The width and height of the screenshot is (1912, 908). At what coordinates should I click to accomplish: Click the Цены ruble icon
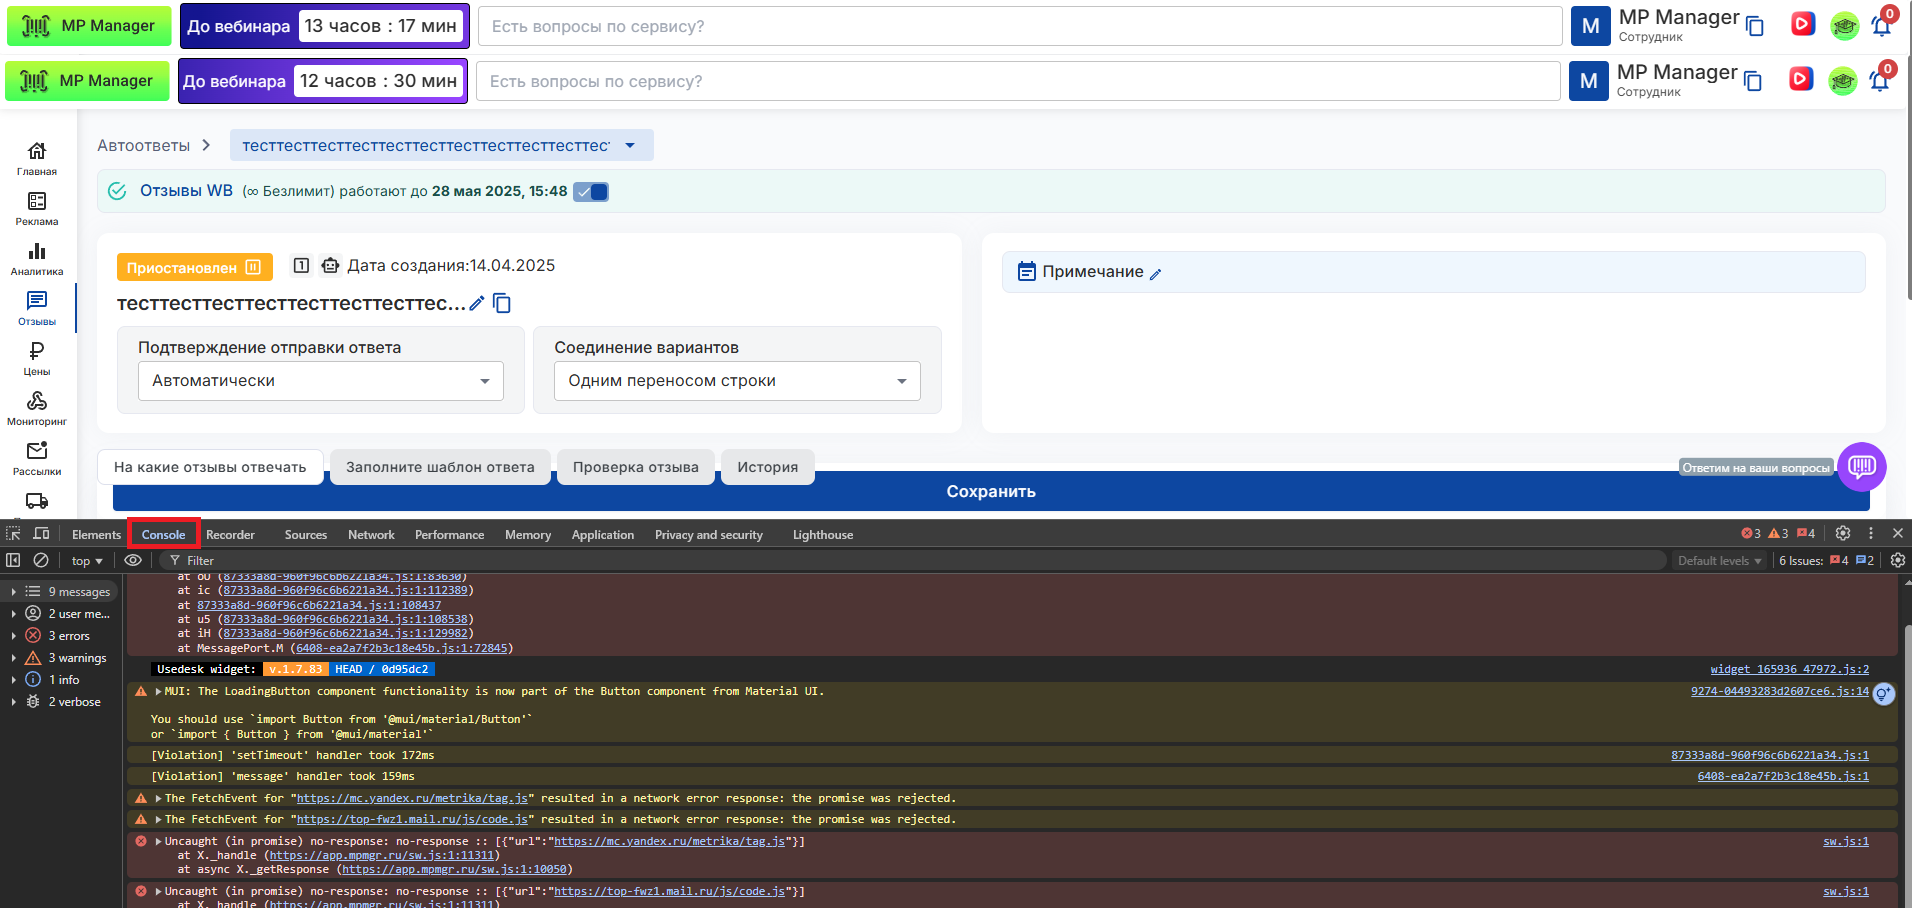tap(37, 352)
